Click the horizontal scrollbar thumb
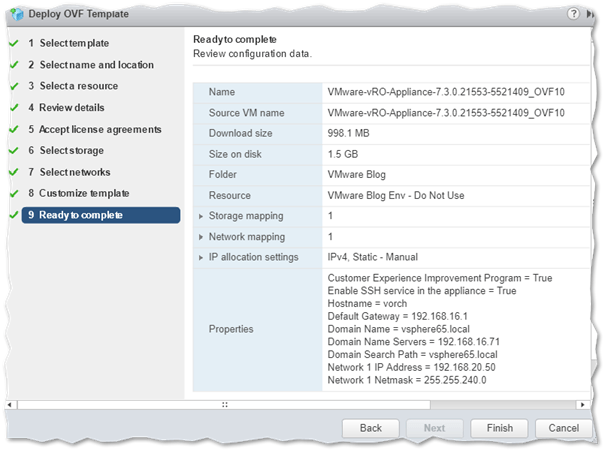 (x=224, y=405)
